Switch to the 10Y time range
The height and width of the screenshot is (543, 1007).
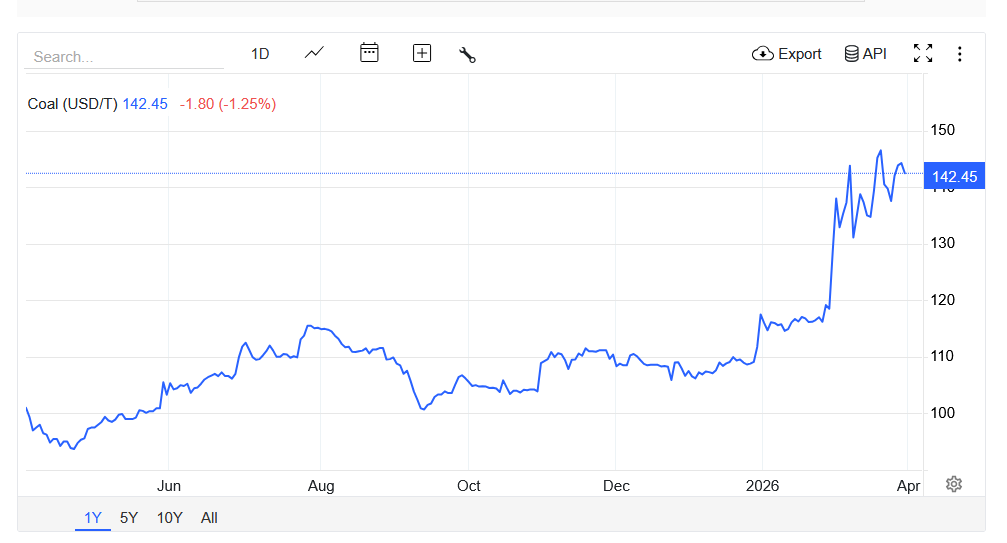(x=170, y=517)
